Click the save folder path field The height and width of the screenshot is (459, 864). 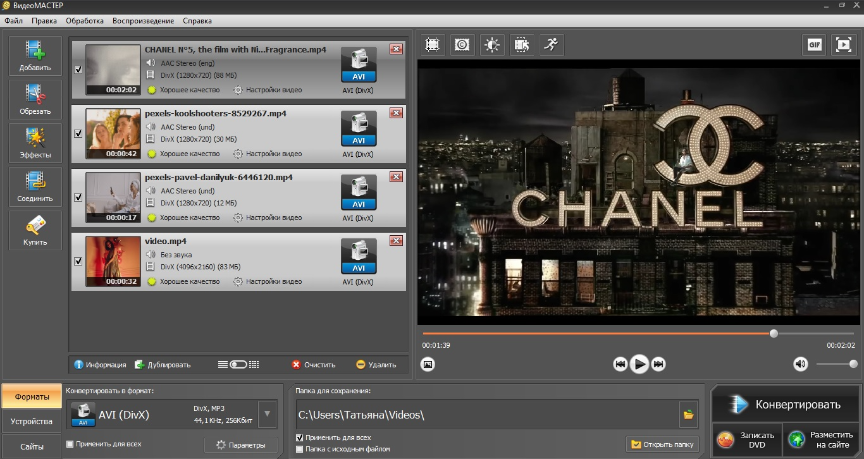[x=488, y=415]
